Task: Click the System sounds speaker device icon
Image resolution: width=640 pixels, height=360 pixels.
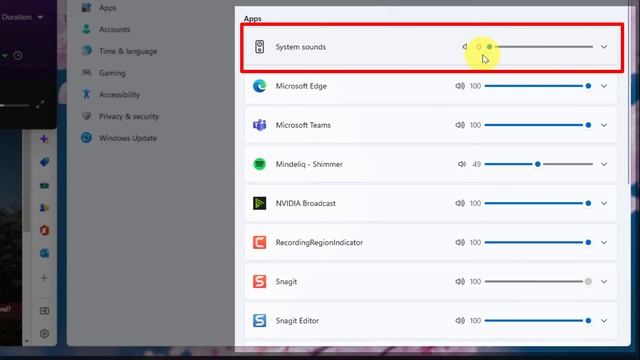Action: 260,47
